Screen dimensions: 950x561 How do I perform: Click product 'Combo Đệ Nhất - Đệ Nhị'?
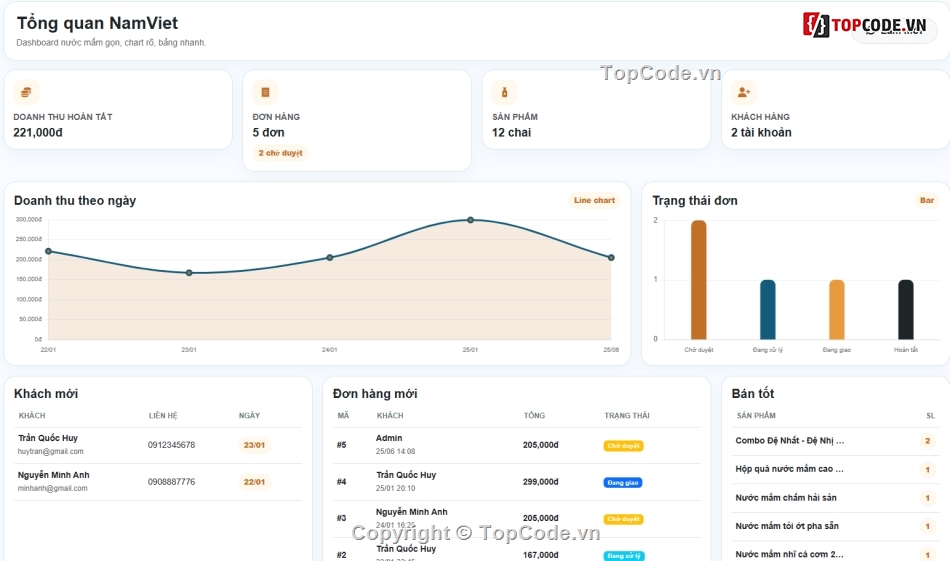point(789,440)
